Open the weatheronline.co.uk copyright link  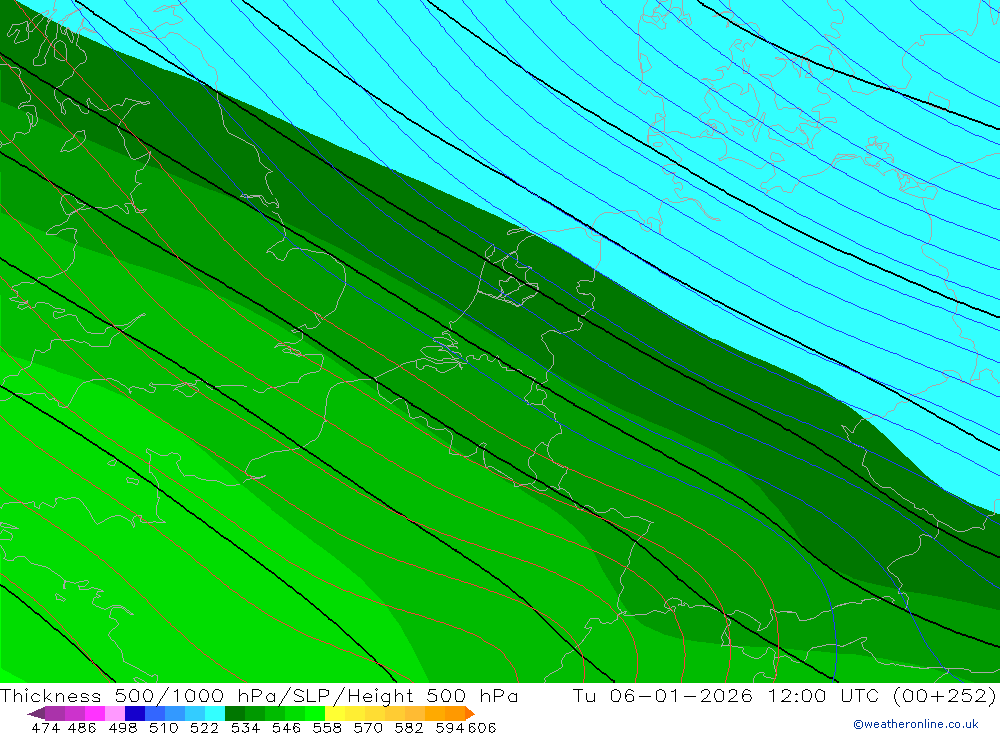915,724
